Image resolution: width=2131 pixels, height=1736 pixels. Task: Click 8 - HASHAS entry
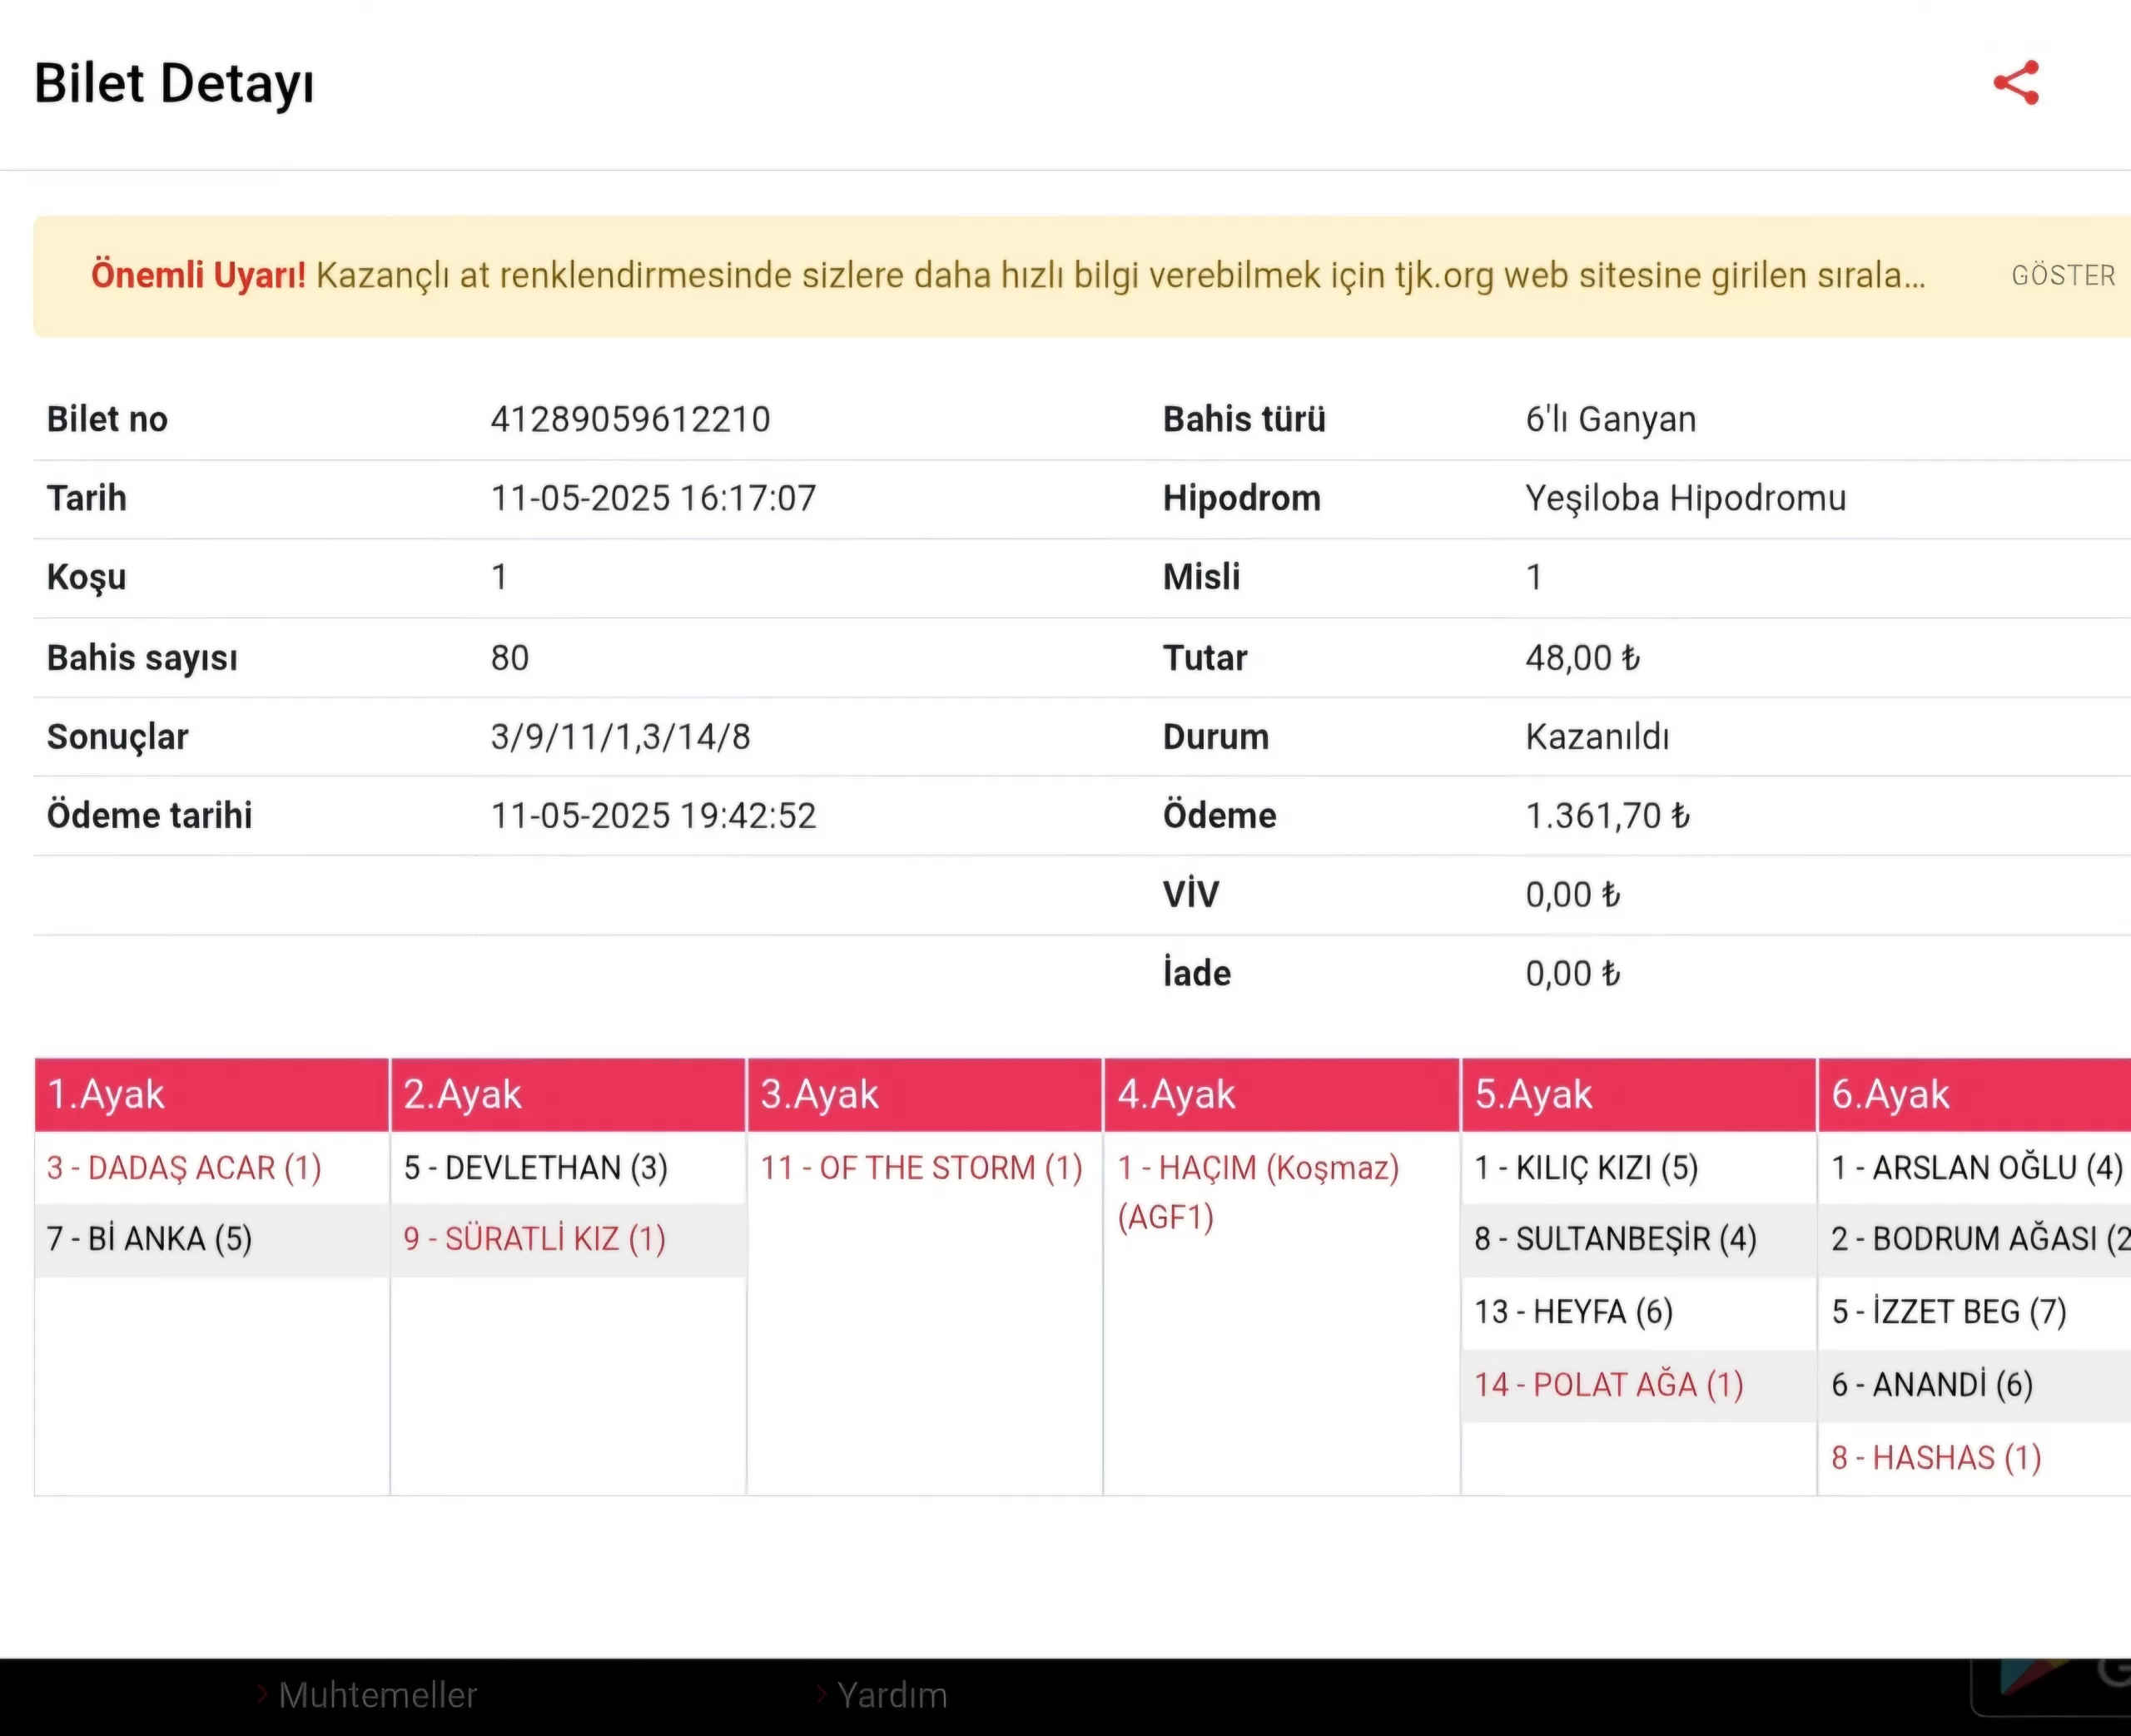pos(1936,1458)
